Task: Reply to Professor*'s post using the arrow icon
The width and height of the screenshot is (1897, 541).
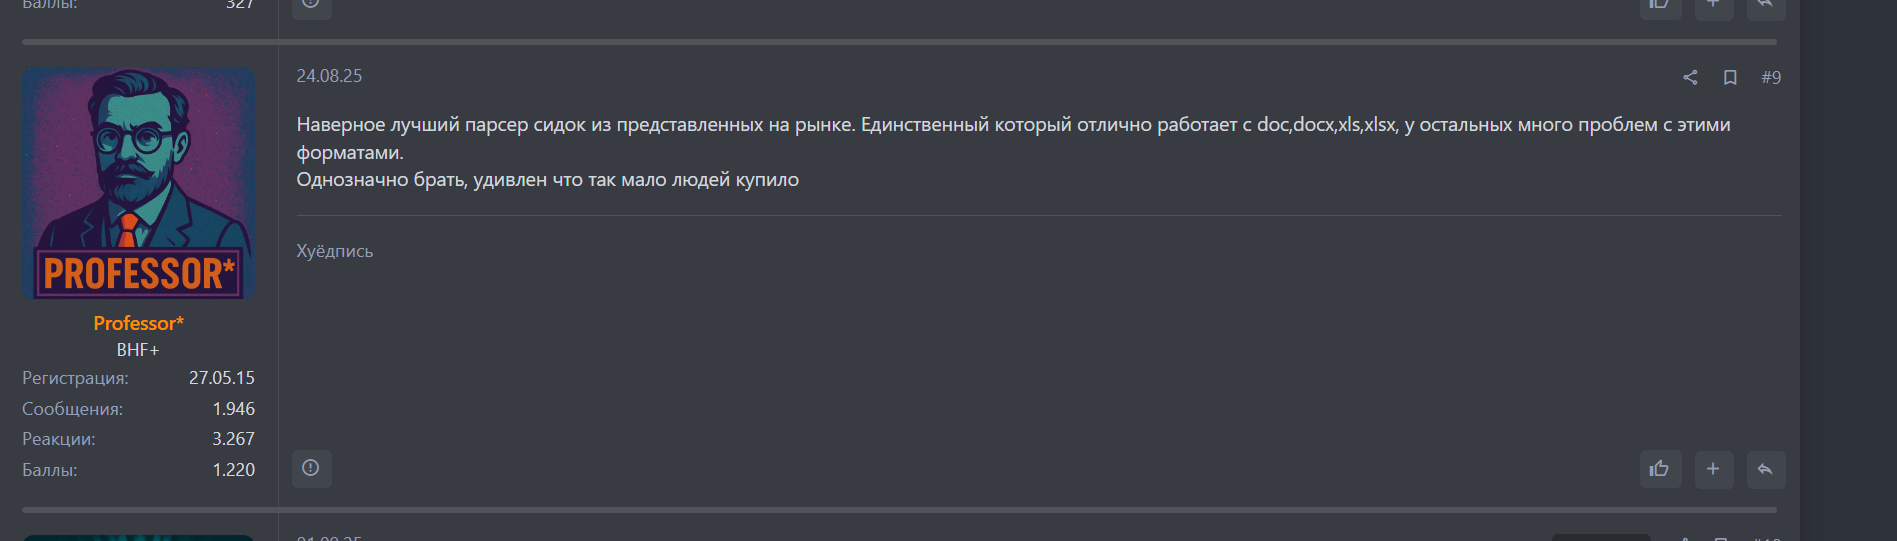Action: (1765, 469)
